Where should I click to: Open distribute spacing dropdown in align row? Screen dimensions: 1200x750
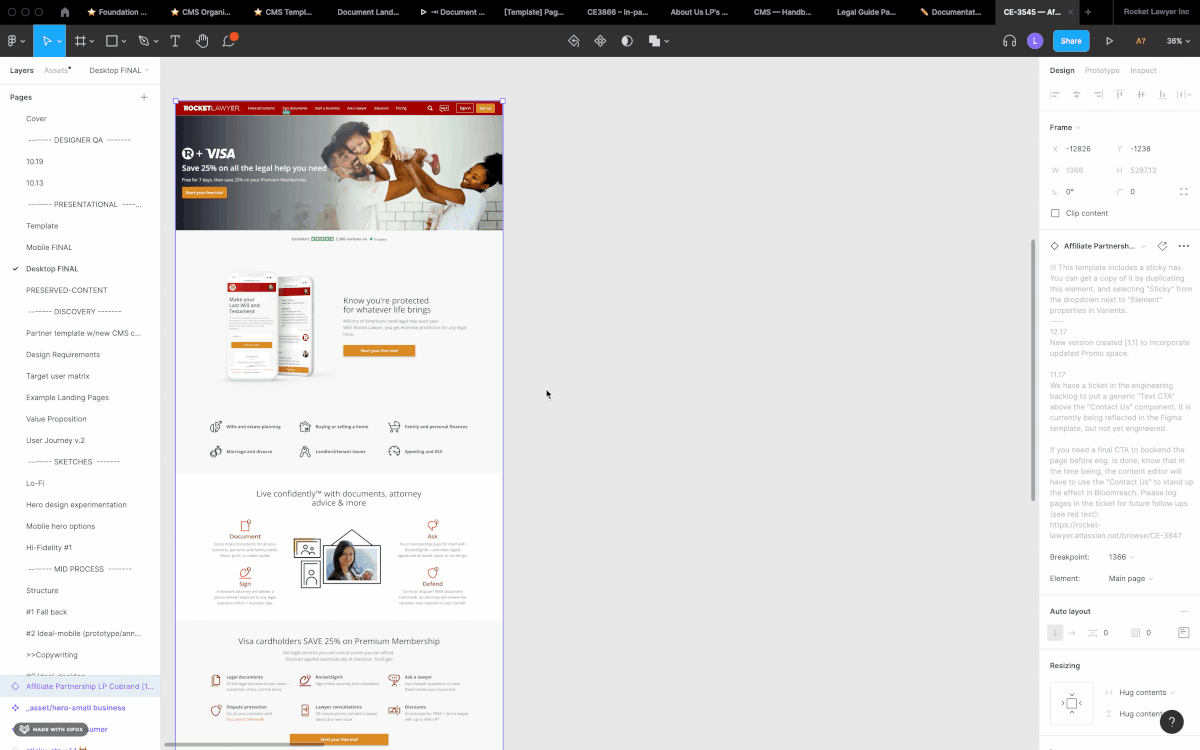tap(1185, 94)
